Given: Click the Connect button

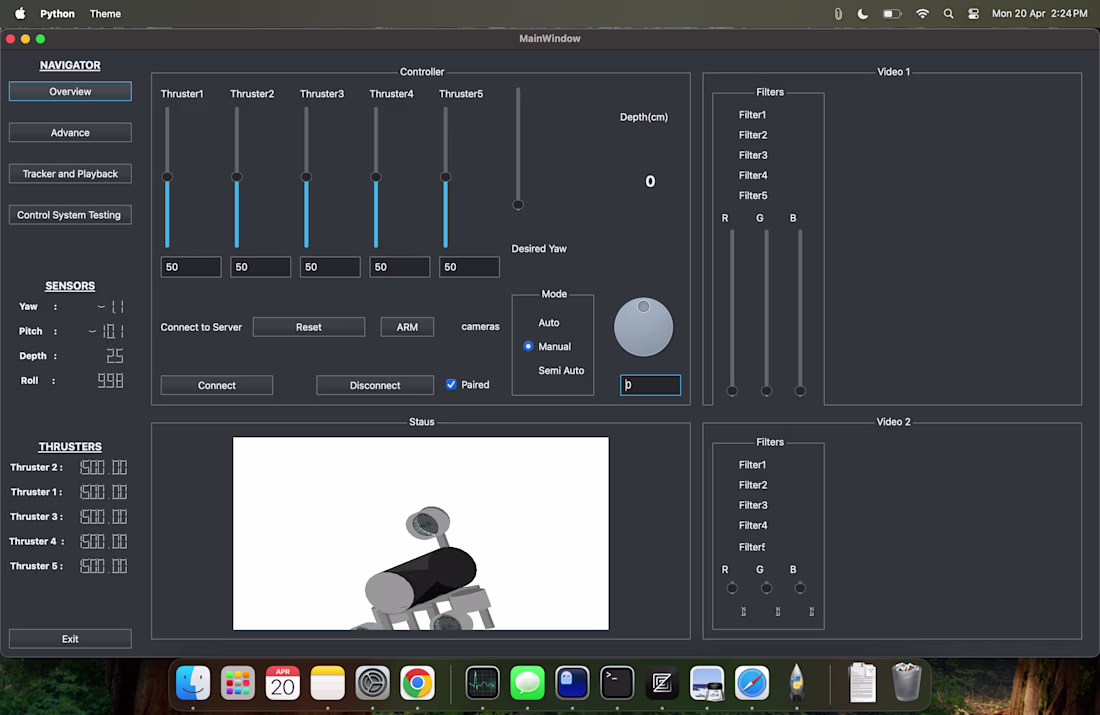Looking at the screenshot, I should (x=216, y=386).
